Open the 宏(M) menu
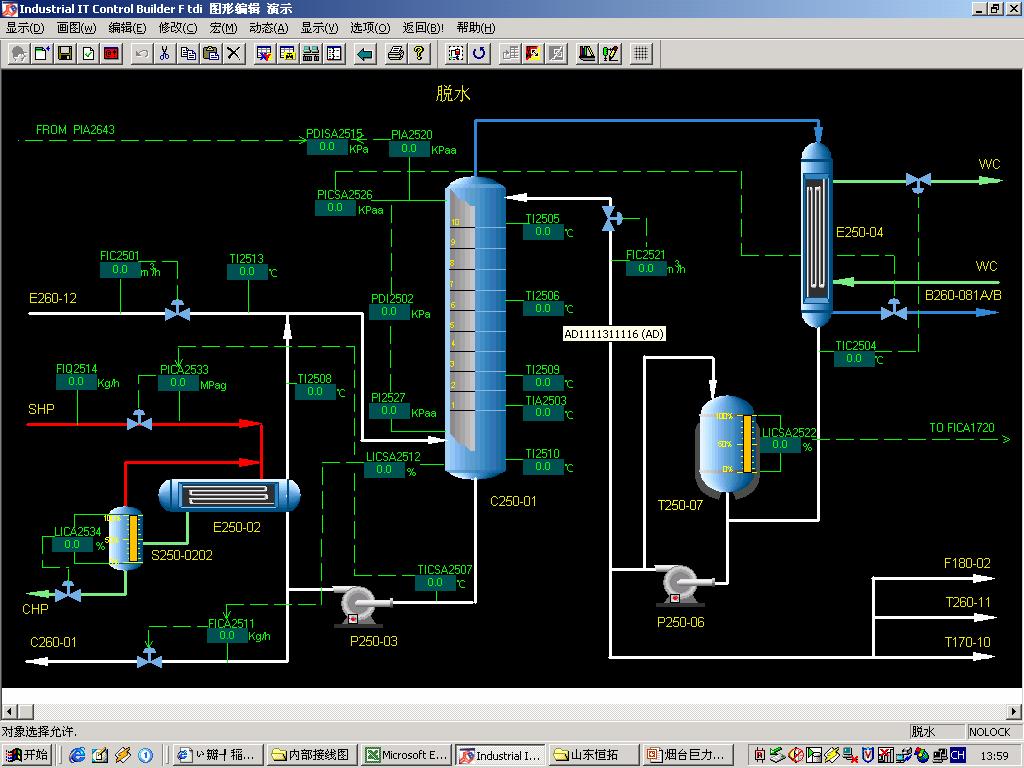Screen dimensions: 1024x768 coord(224,28)
